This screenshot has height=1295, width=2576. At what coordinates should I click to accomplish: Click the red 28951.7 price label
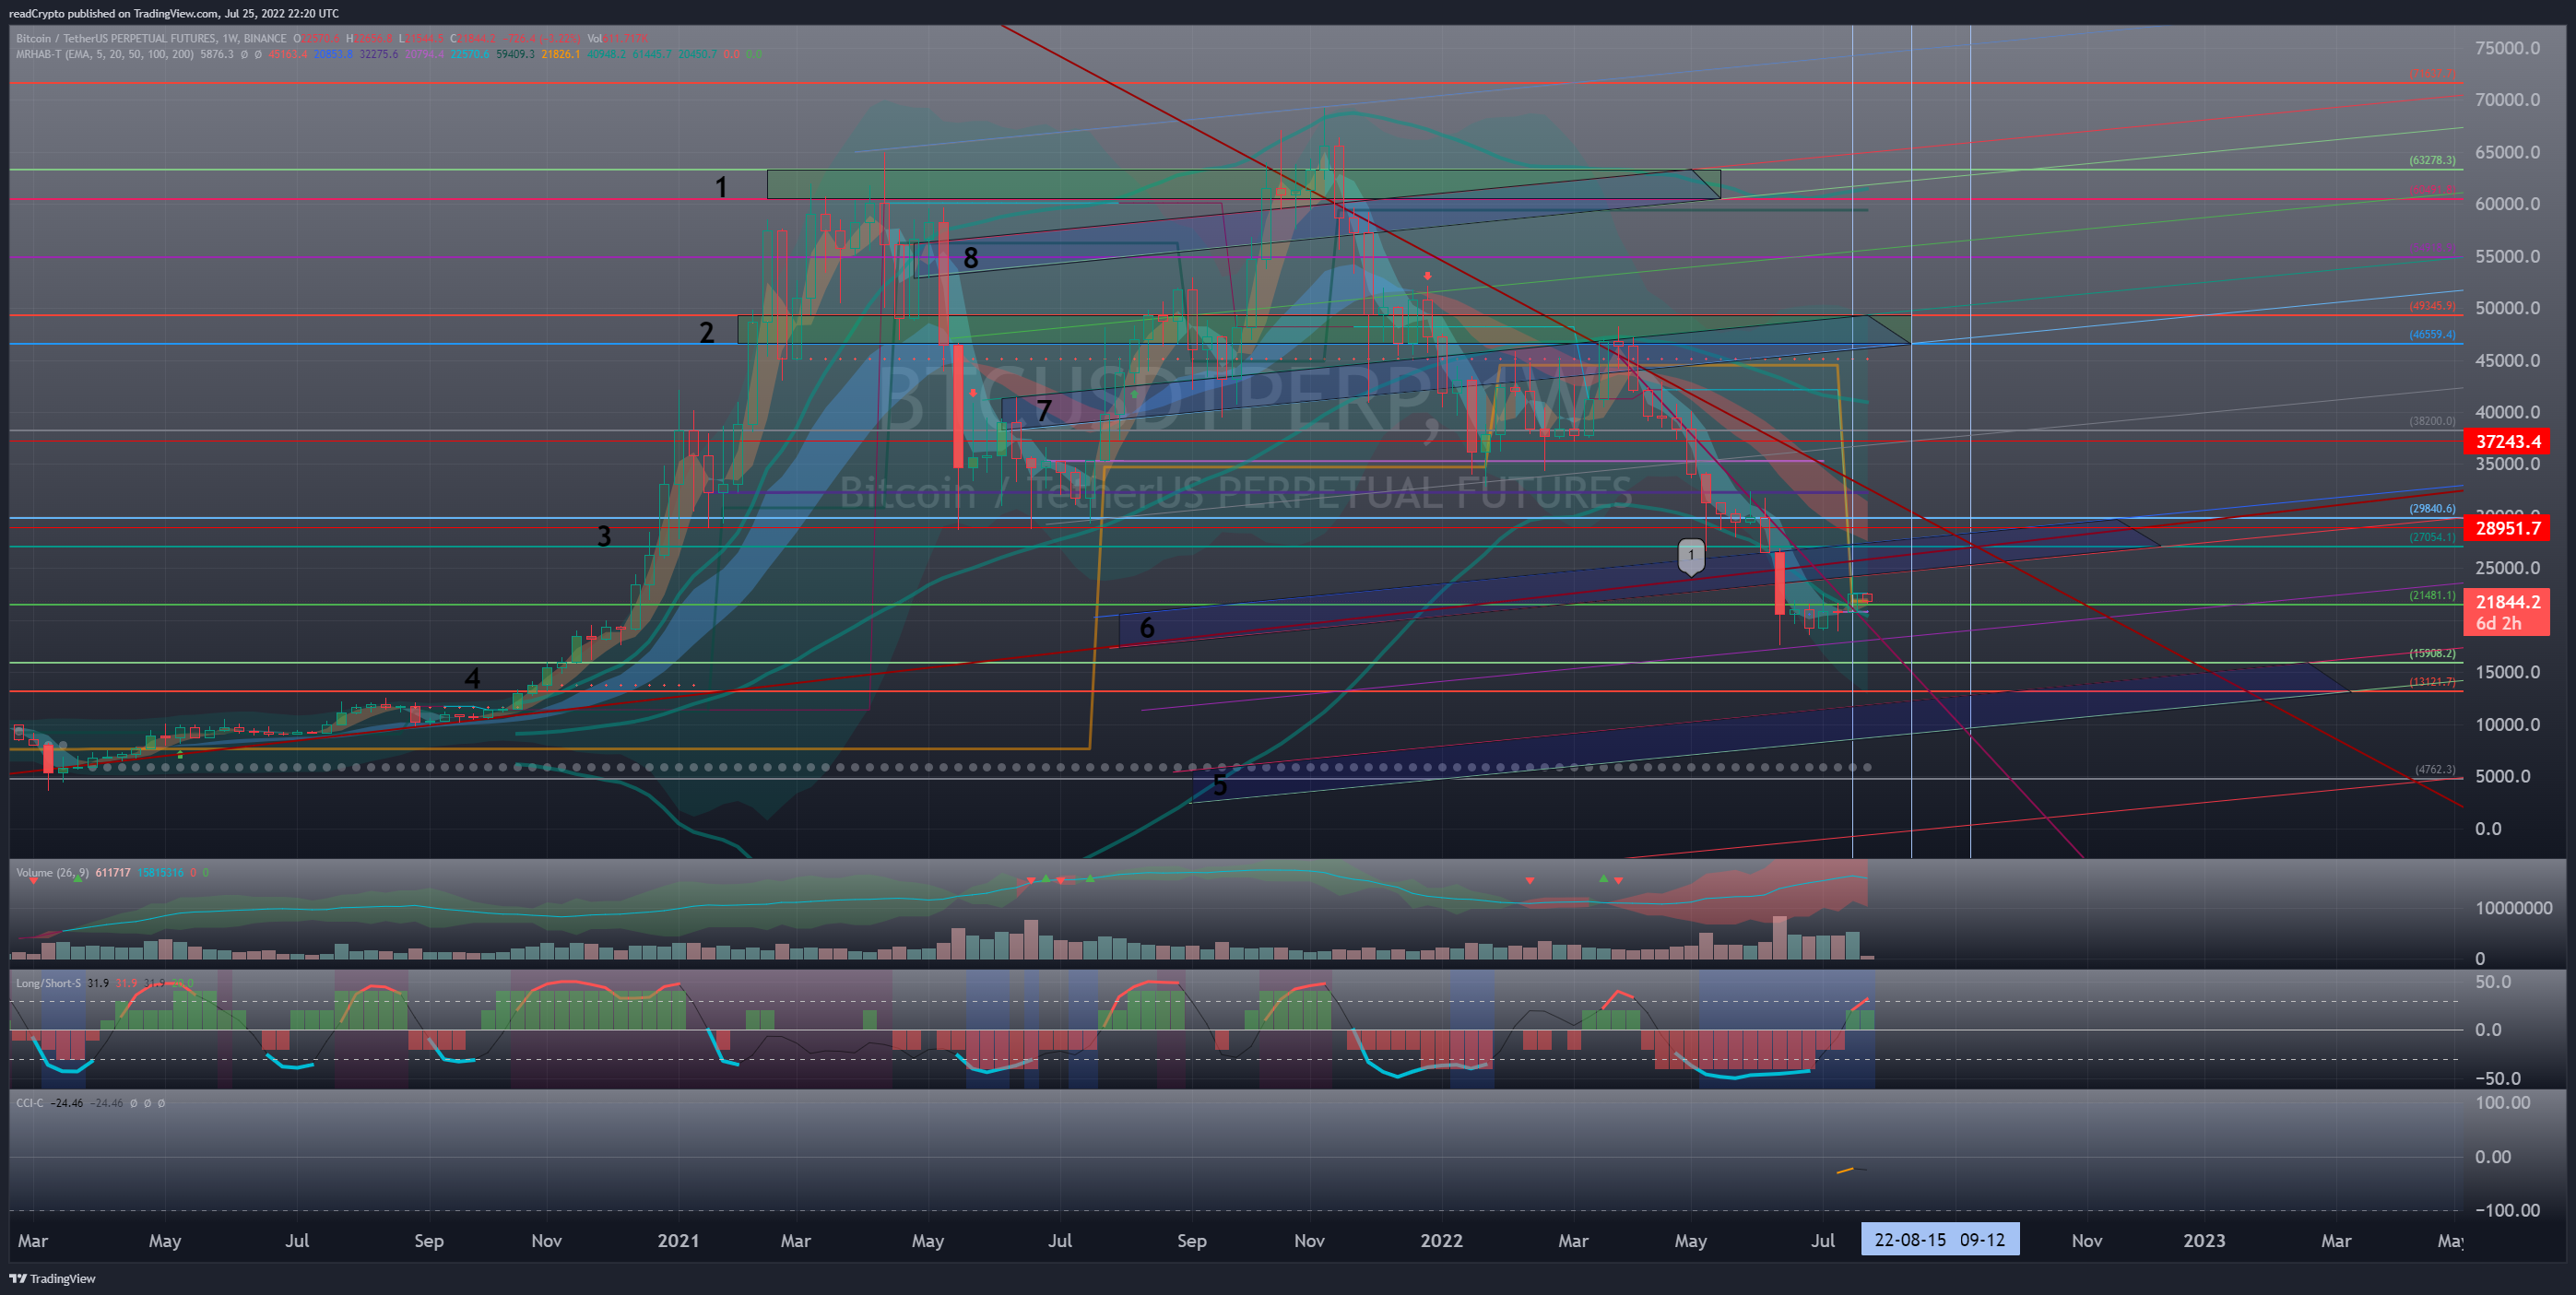tap(2506, 528)
